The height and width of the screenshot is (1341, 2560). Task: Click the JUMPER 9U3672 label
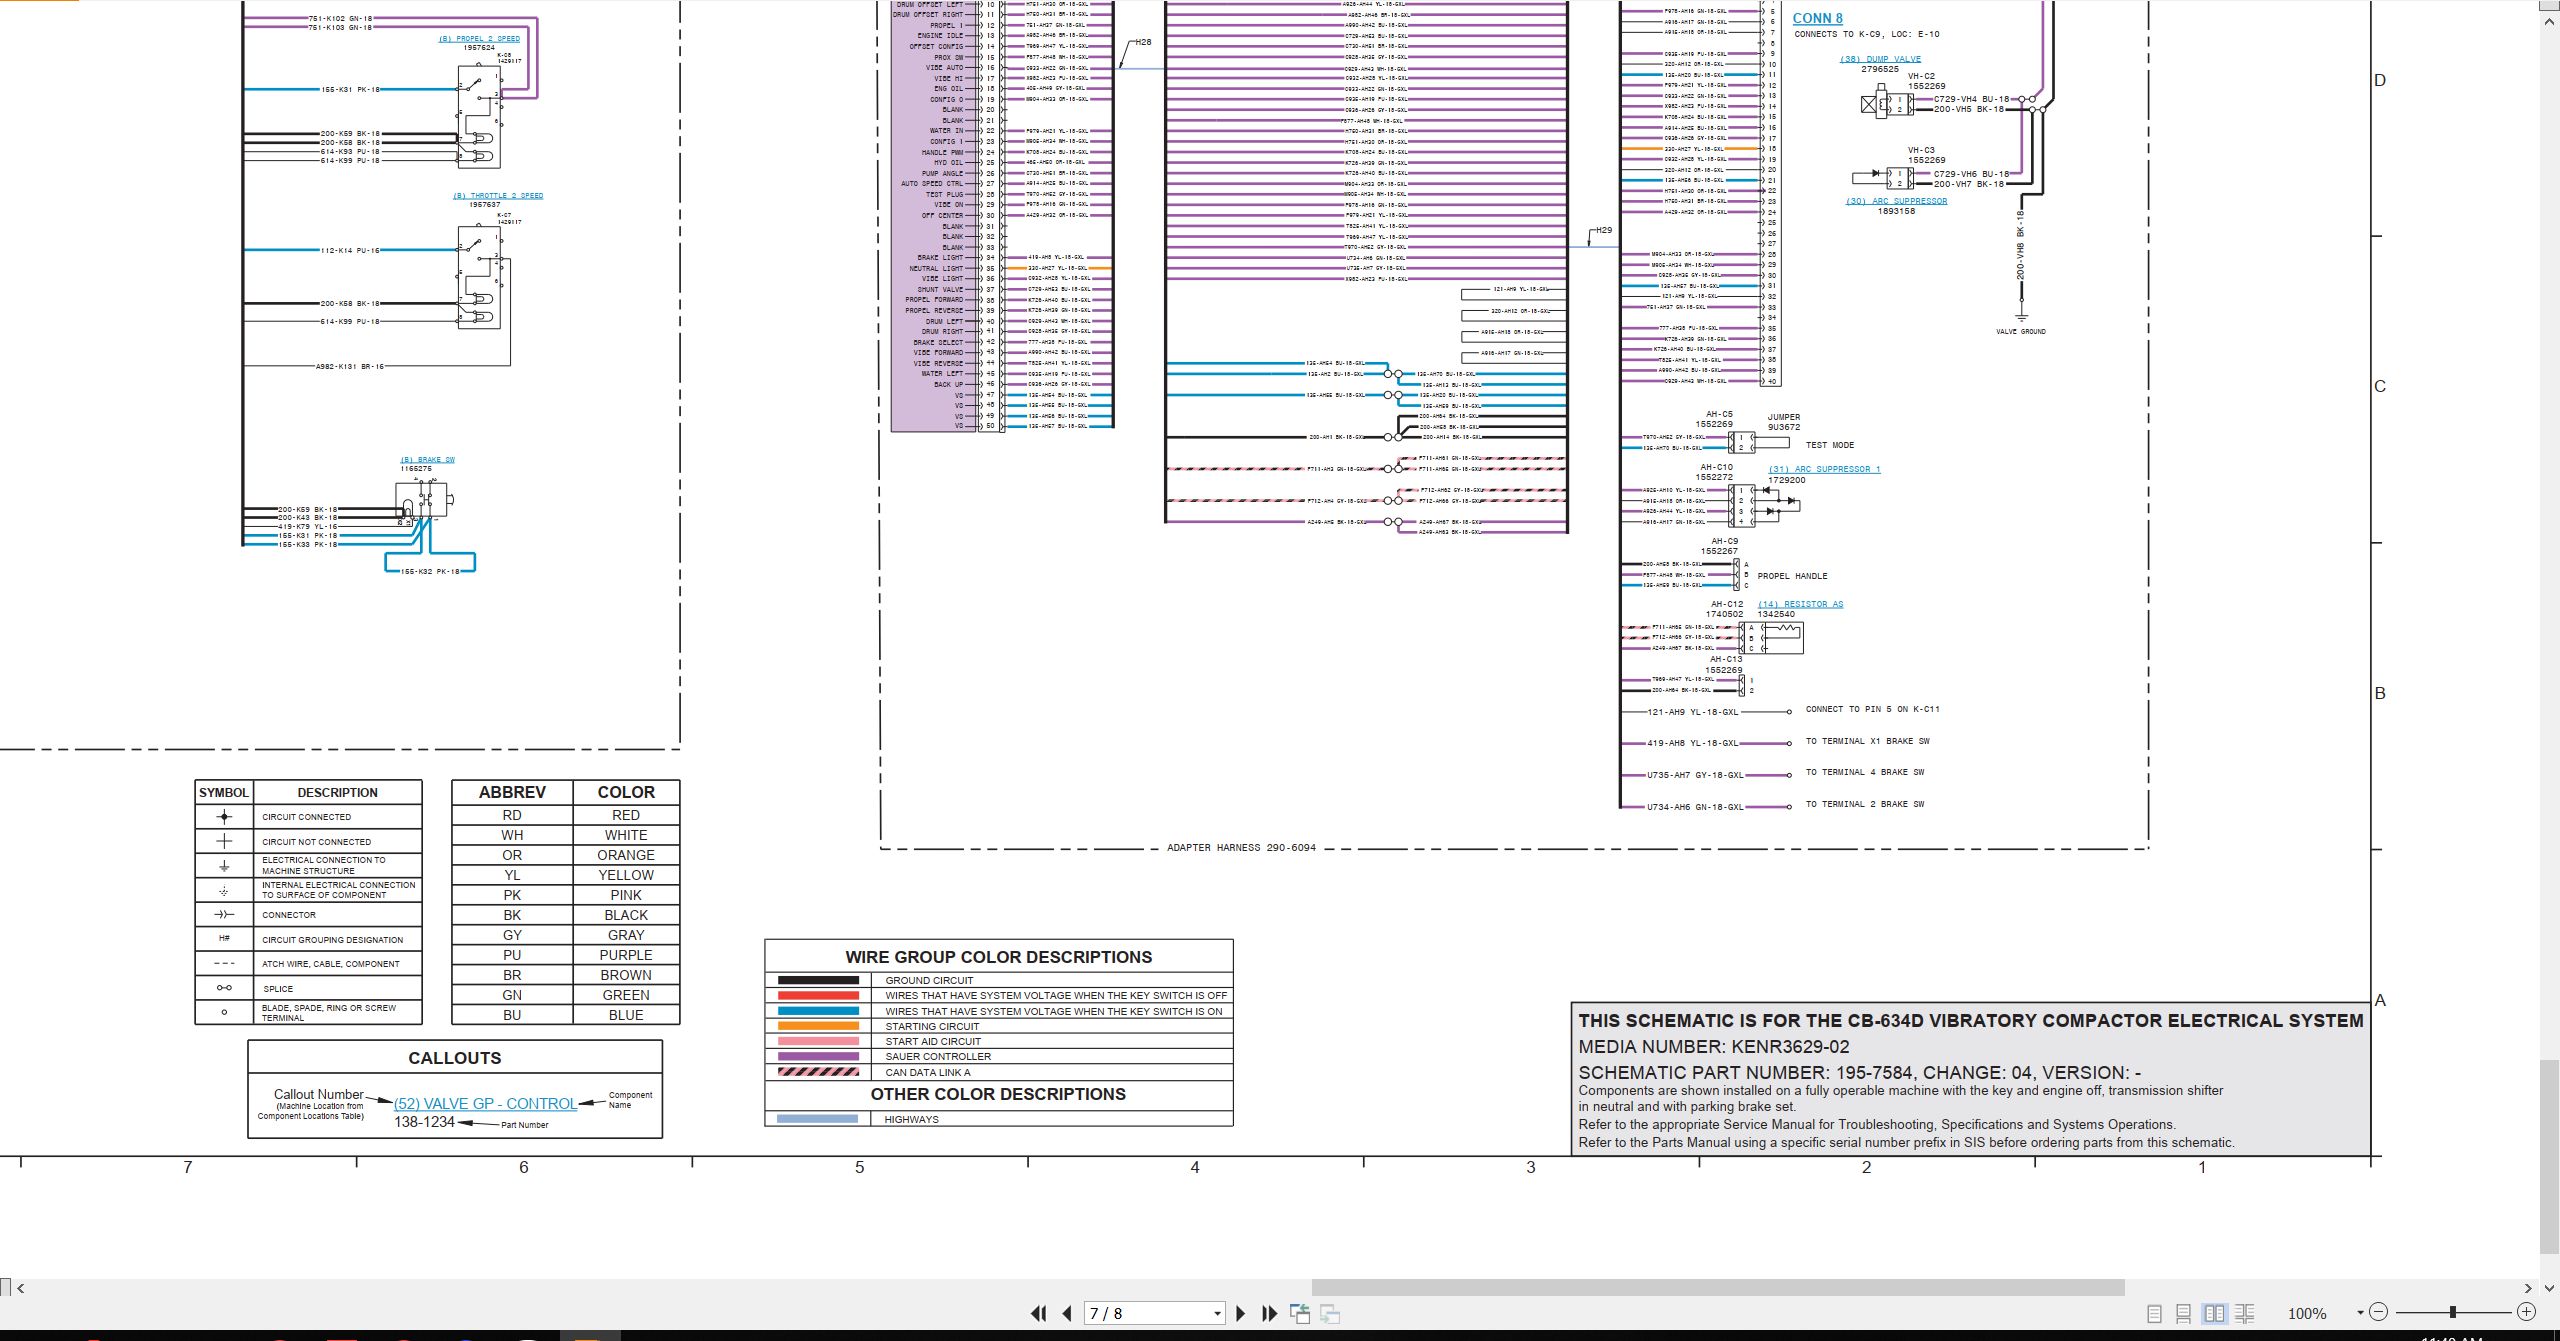[1783, 422]
